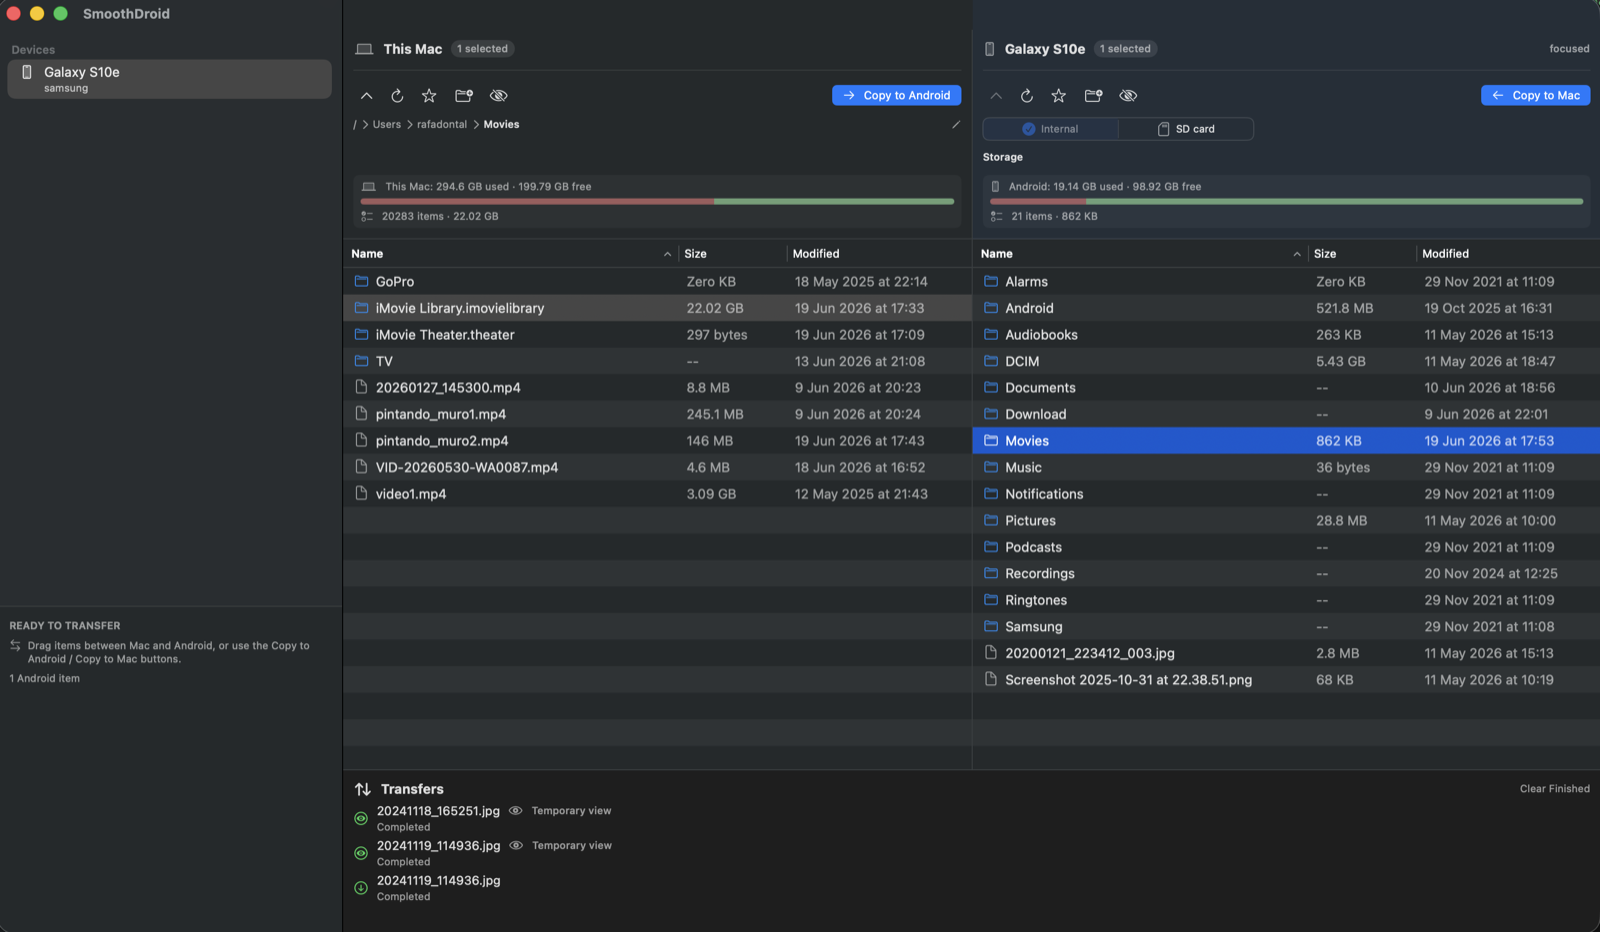Image resolution: width=1600 pixels, height=932 pixels.
Task: Sort Android files by Modified column
Action: pos(1507,254)
